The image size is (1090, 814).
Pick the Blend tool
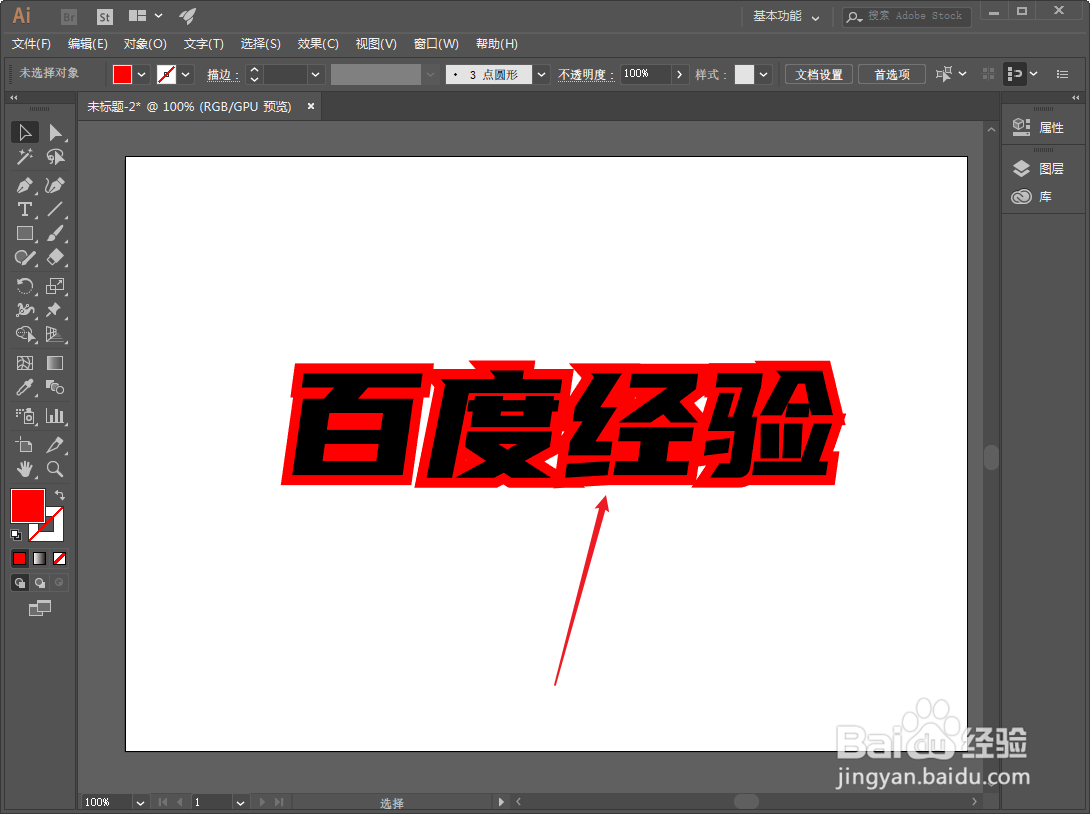pos(55,387)
